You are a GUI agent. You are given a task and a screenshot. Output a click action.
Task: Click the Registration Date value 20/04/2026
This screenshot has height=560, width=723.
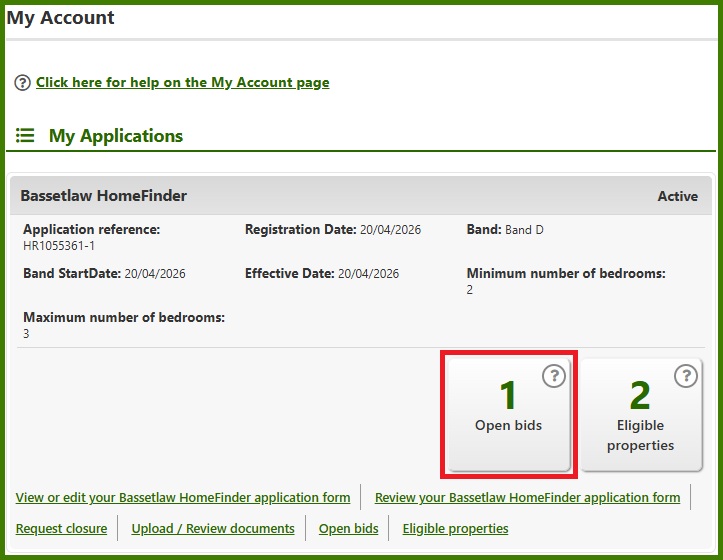[391, 230]
